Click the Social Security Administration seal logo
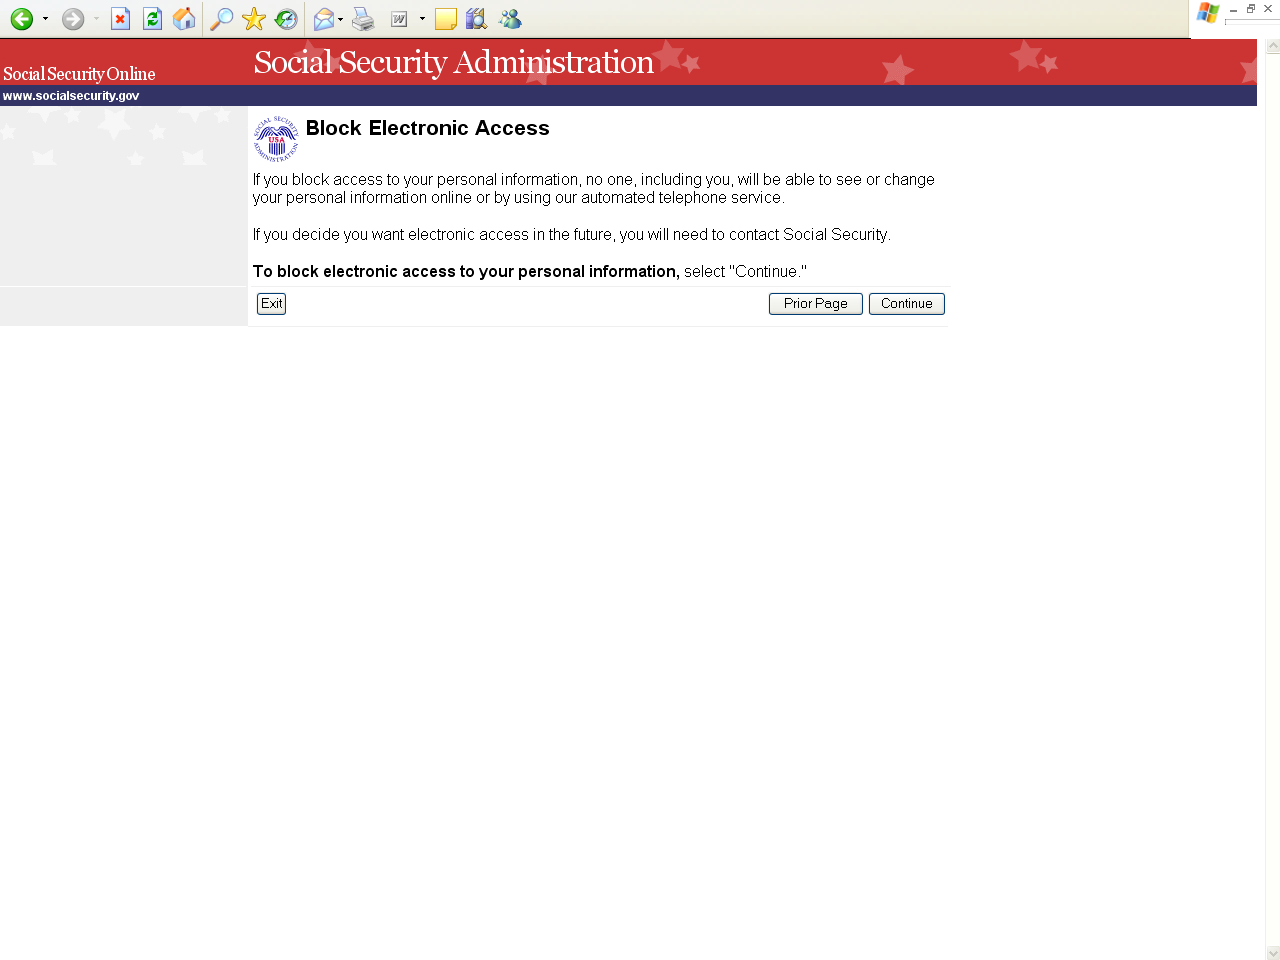The height and width of the screenshot is (960, 1280). [276, 139]
